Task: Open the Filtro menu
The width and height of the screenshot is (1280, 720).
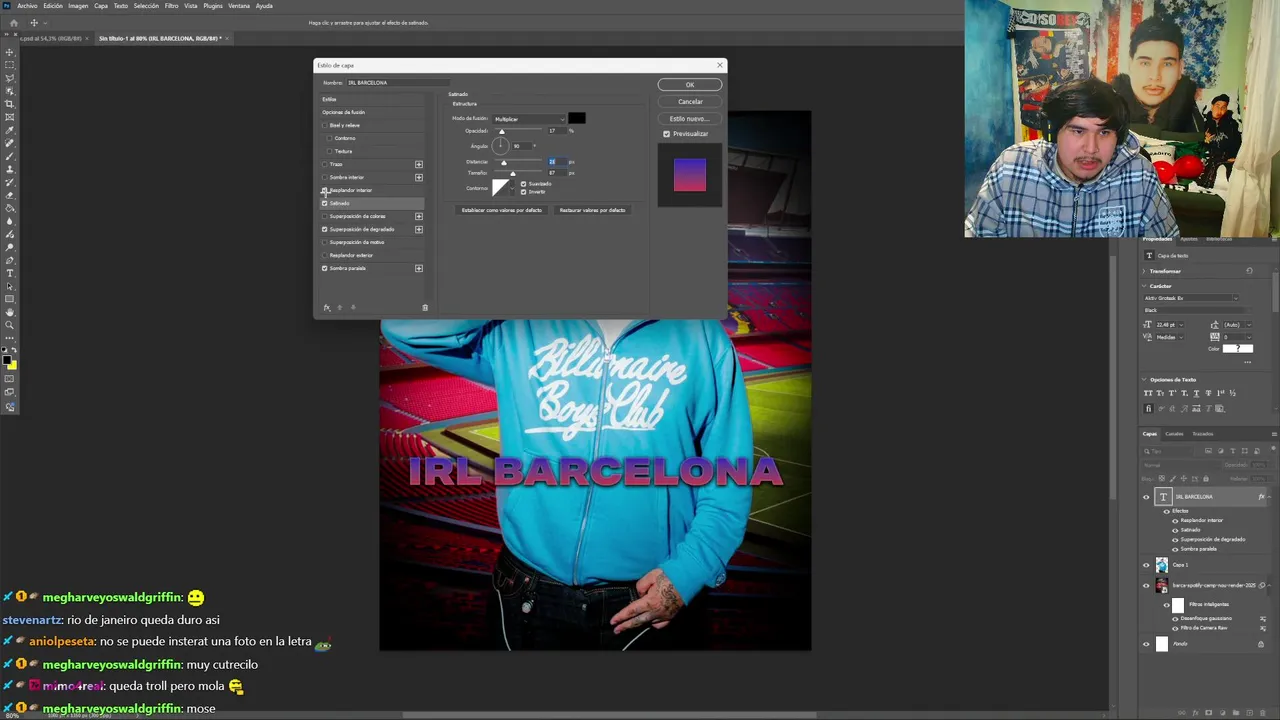Action: (x=171, y=6)
